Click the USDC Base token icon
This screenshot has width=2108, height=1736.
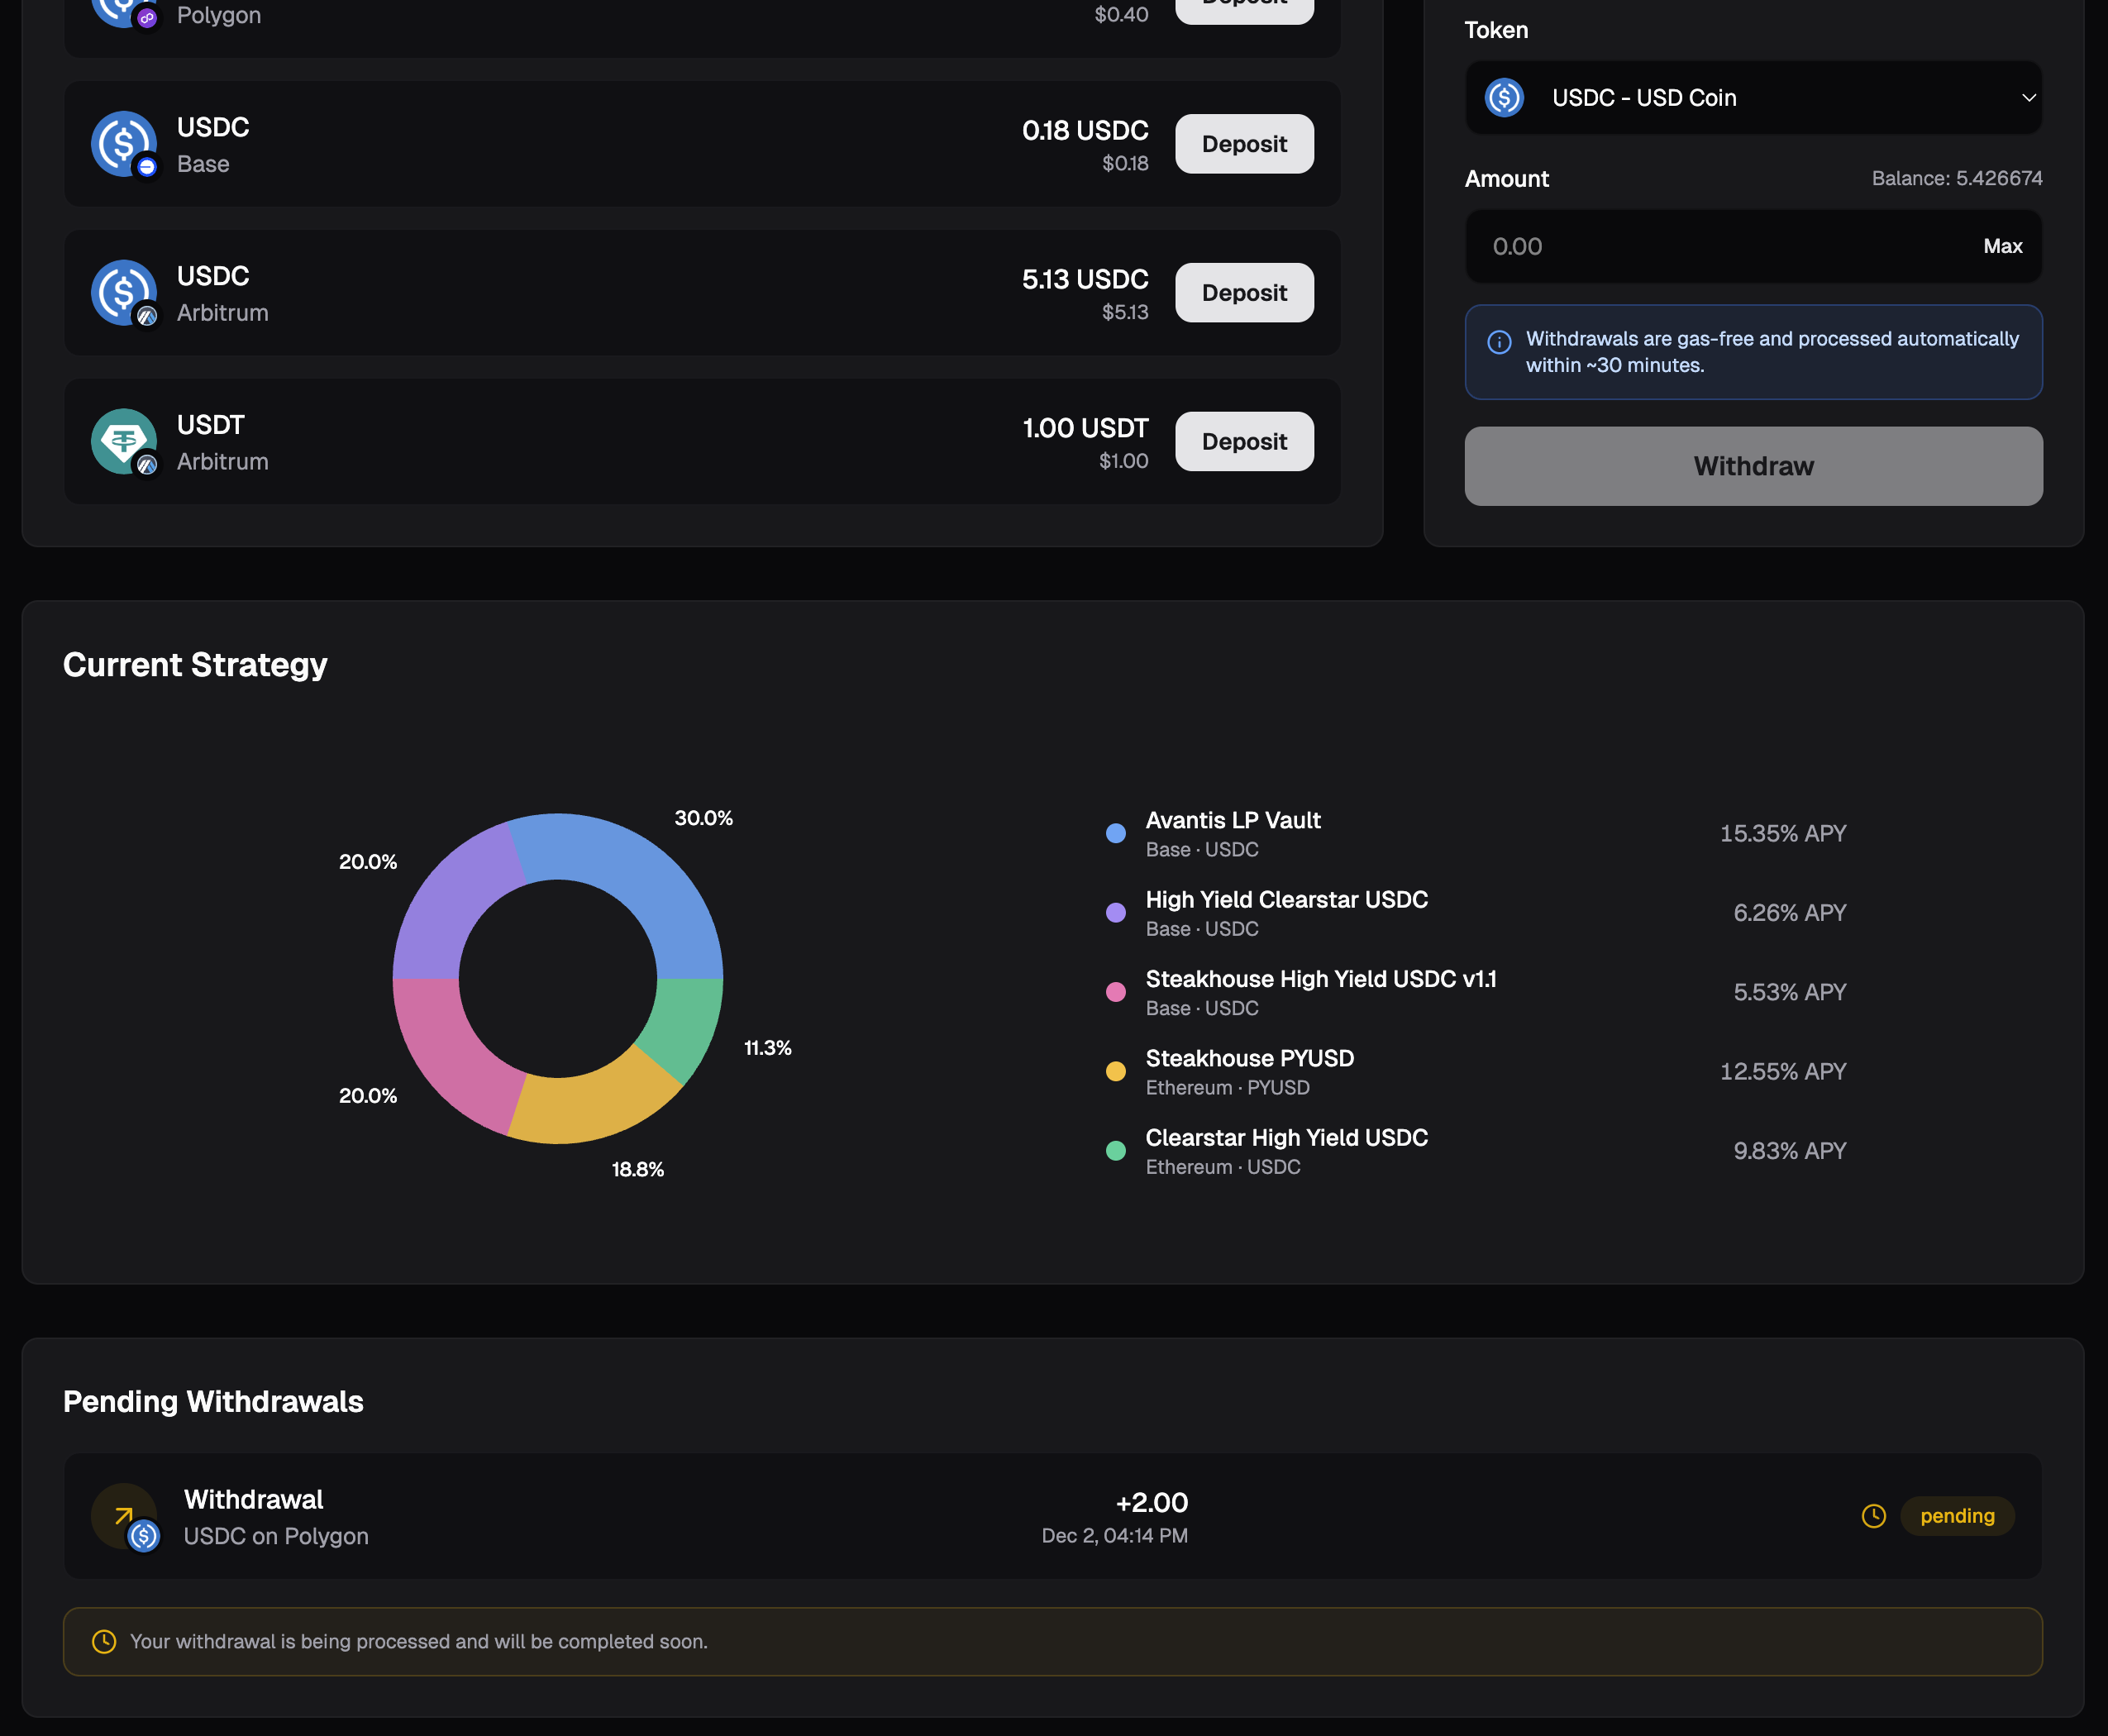tap(123, 143)
